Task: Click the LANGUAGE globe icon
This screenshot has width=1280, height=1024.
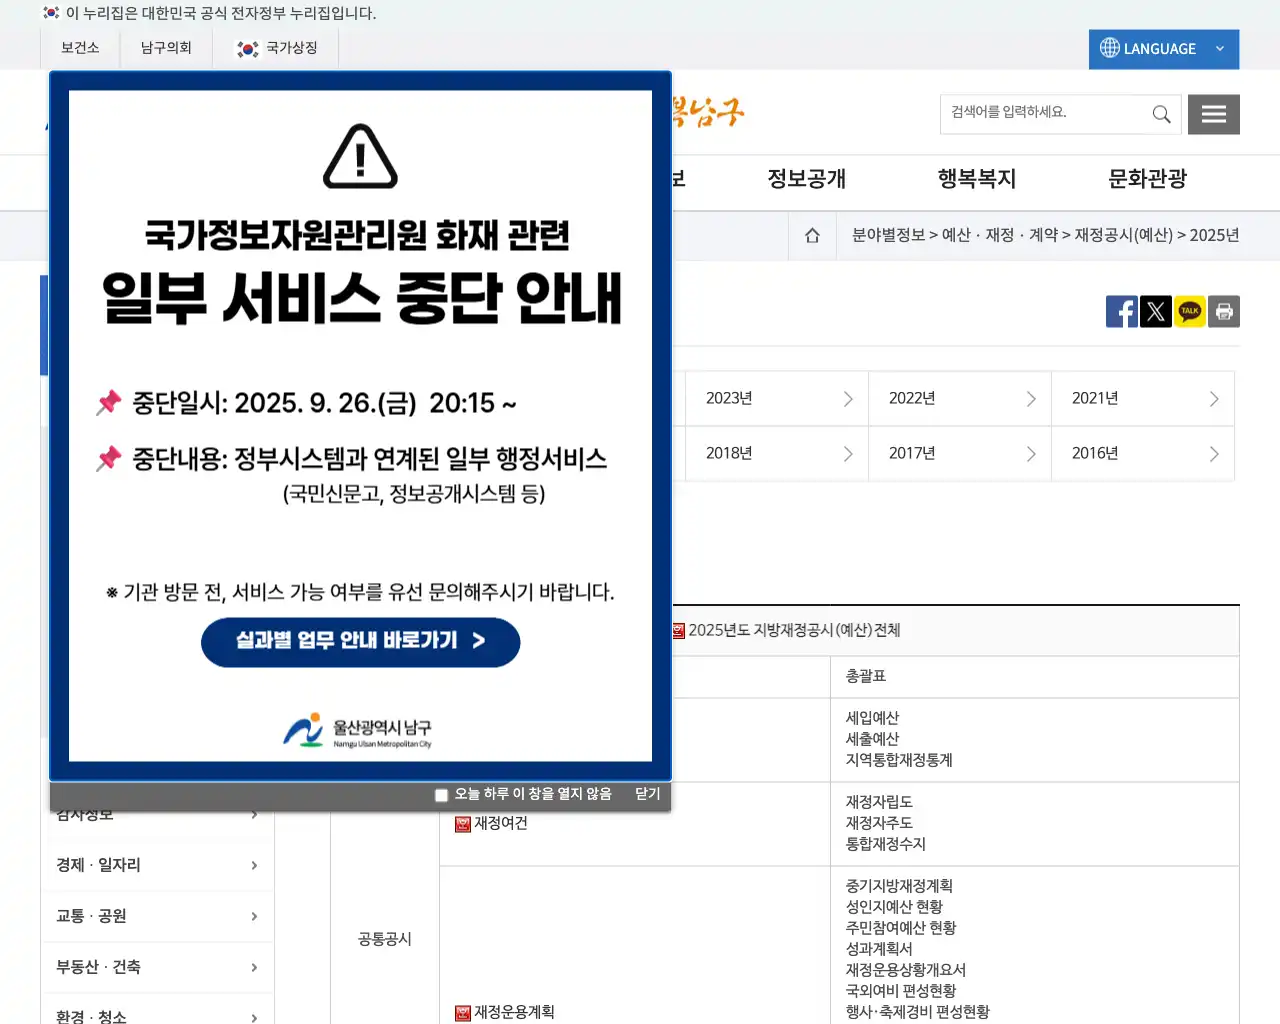Action: 1110,48
